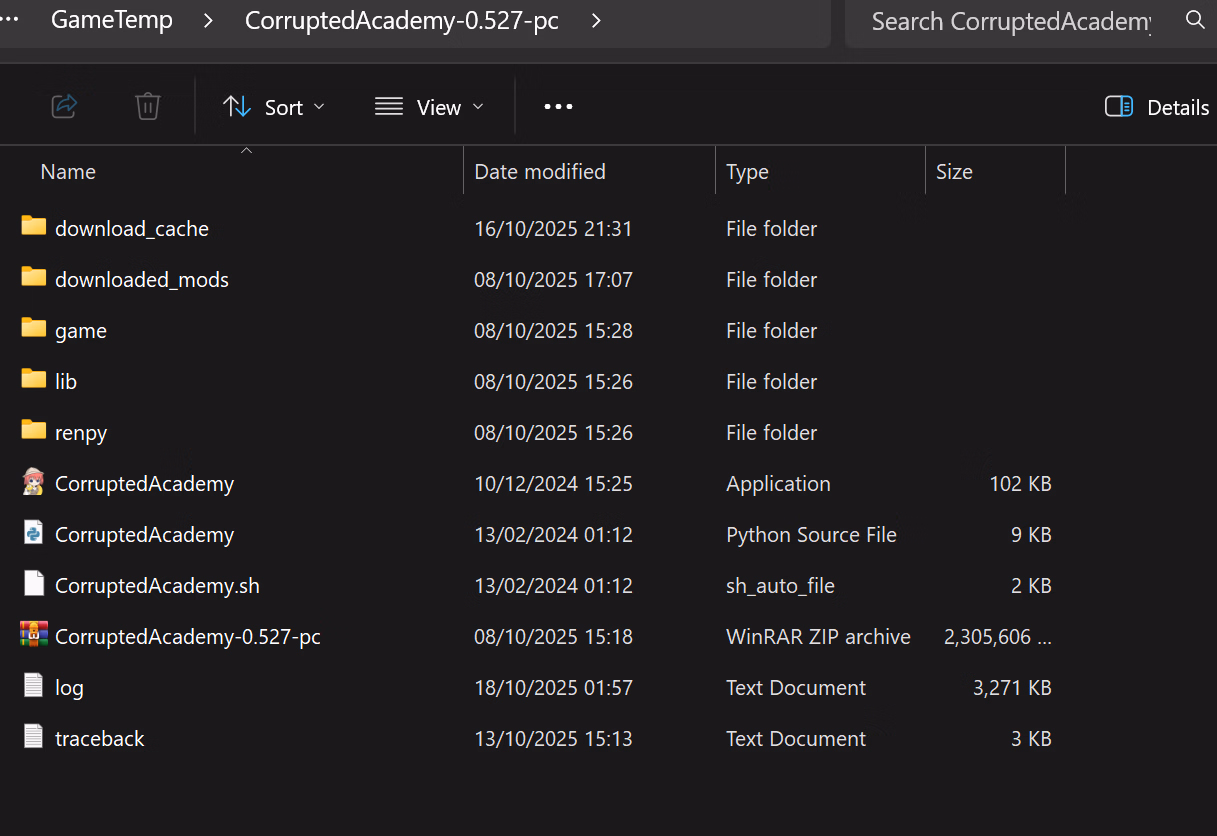Click the Delete trash can icon

click(x=148, y=106)
